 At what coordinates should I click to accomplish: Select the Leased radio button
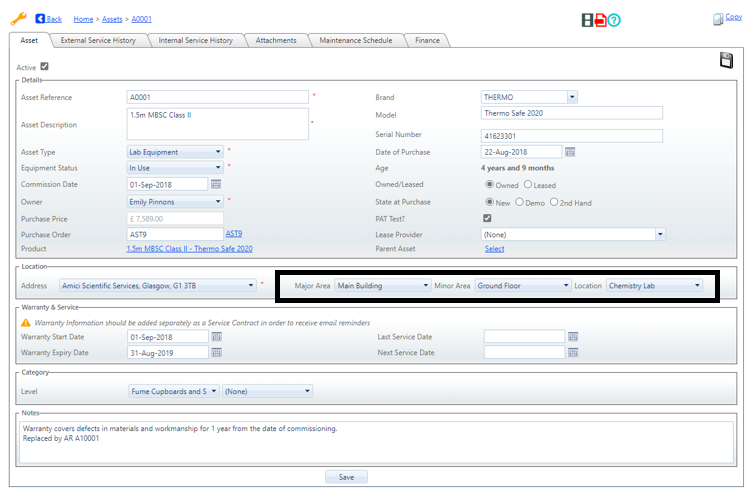[x=528, y=184]
